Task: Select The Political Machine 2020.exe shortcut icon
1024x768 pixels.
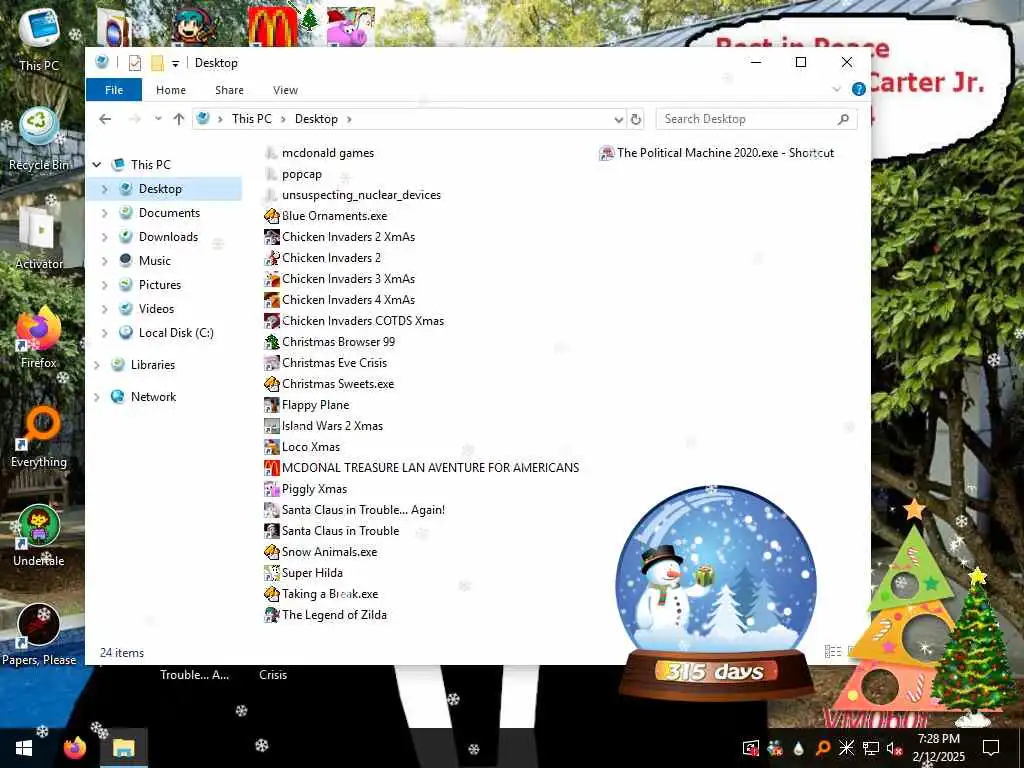Action: (607, 153)
